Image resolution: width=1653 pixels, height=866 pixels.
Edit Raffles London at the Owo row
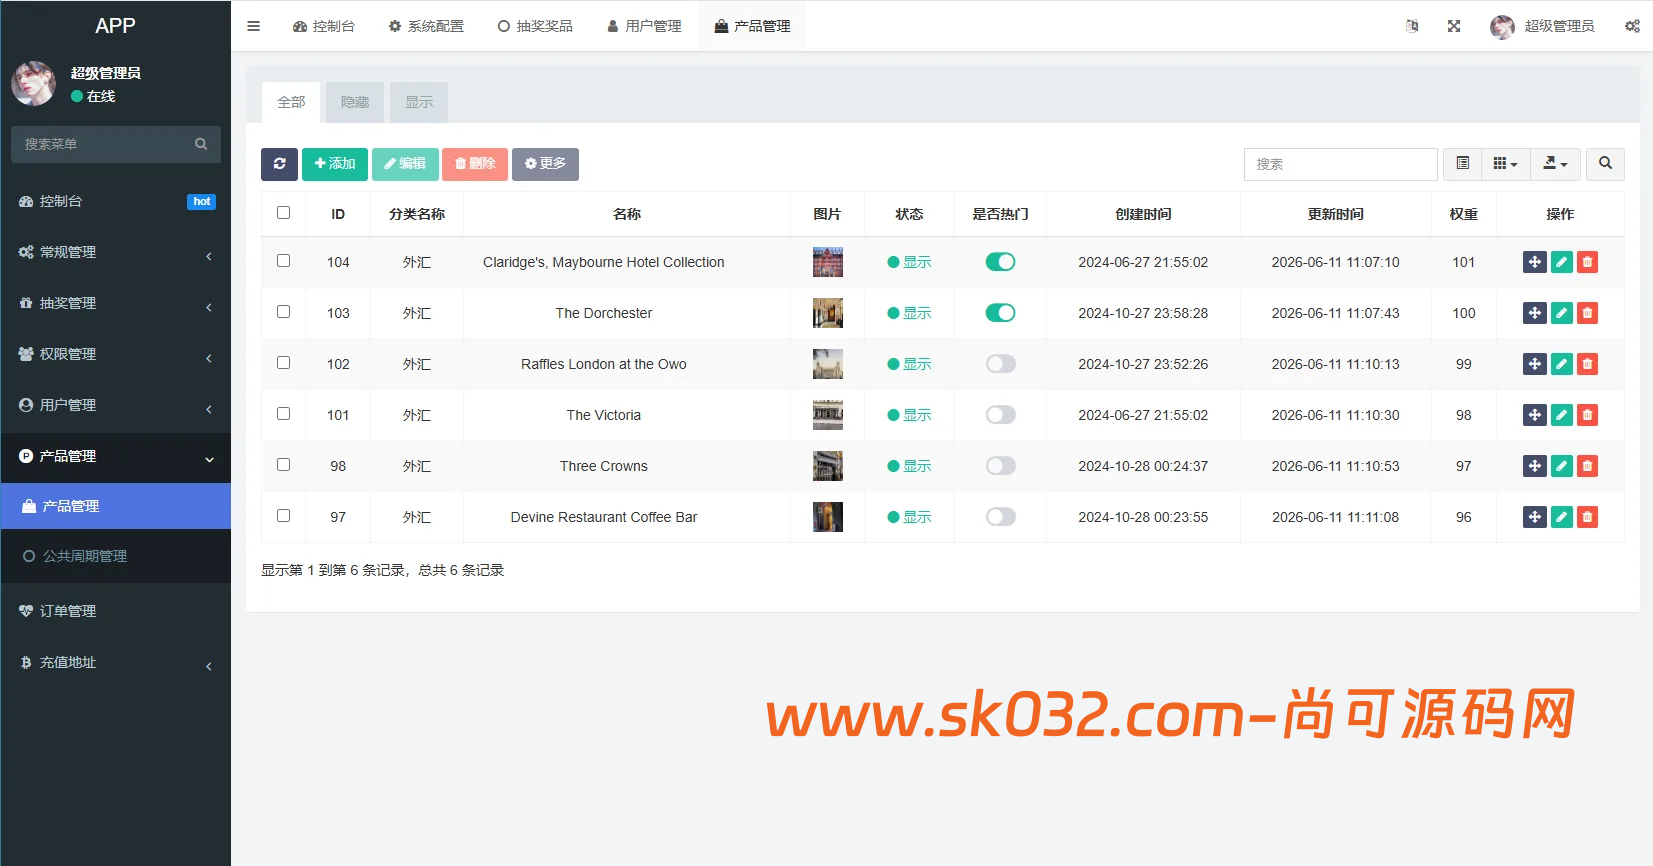tap(1562, 364)
